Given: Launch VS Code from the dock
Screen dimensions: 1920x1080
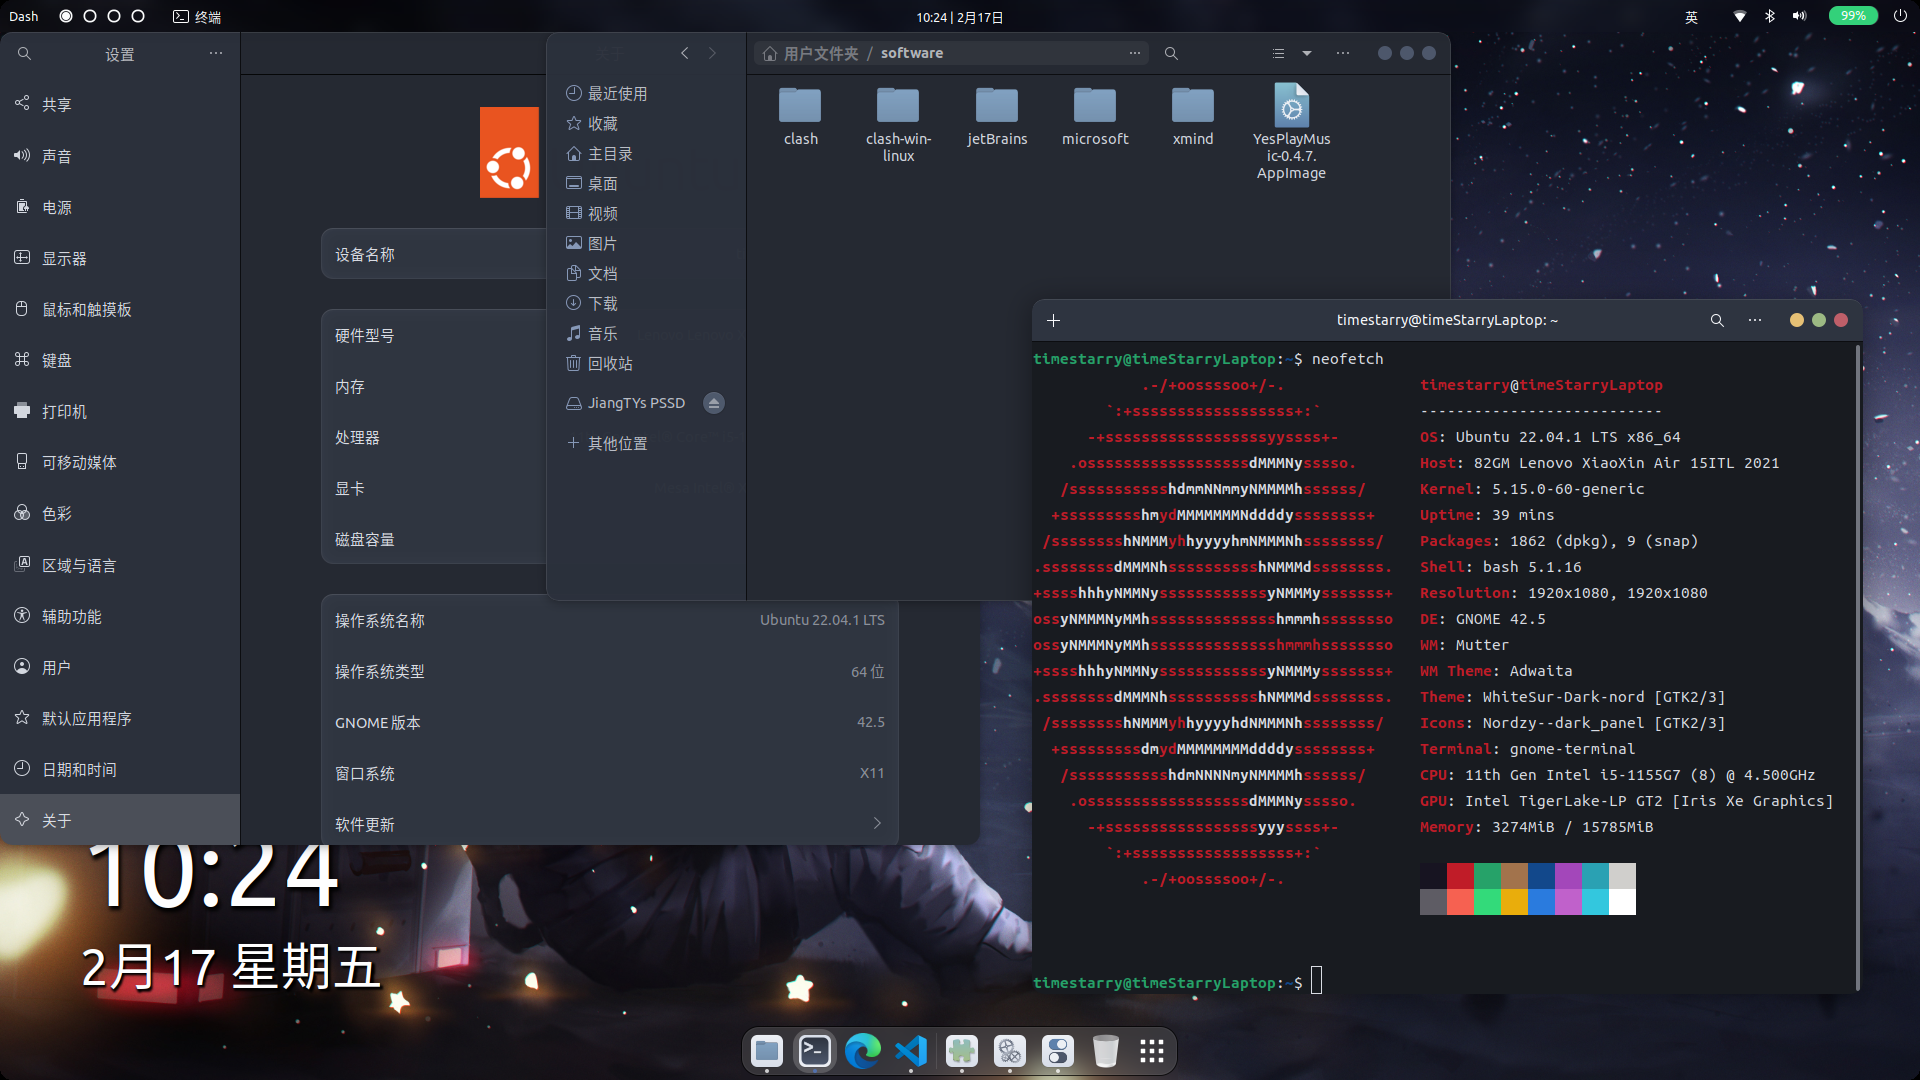Looking at the screenshot, I should pyautogui.click(x=911, y=1051).
